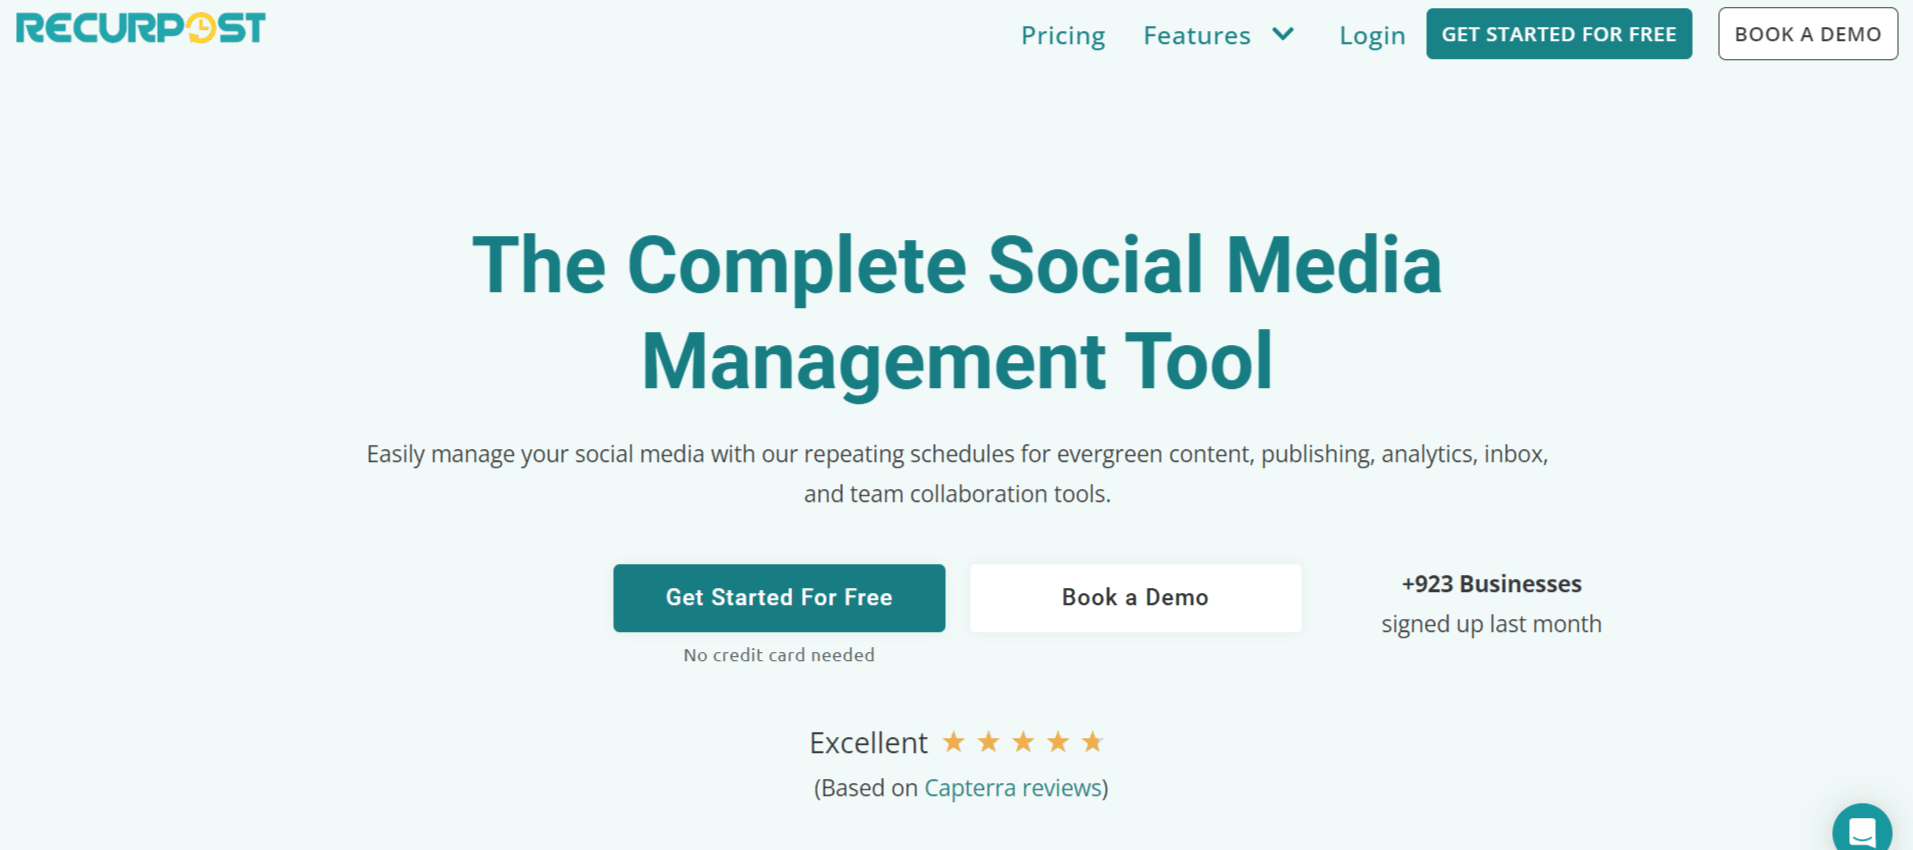Click the middle rating star
The image size is (1913, 850).
coord(1023,742)
